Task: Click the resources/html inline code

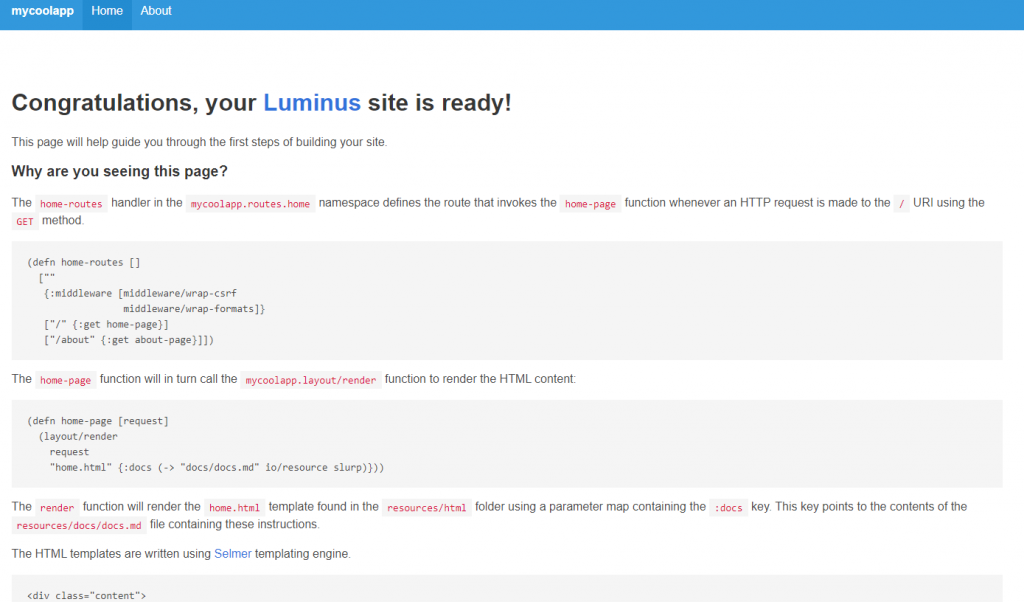Action: [x=426, y=507]
